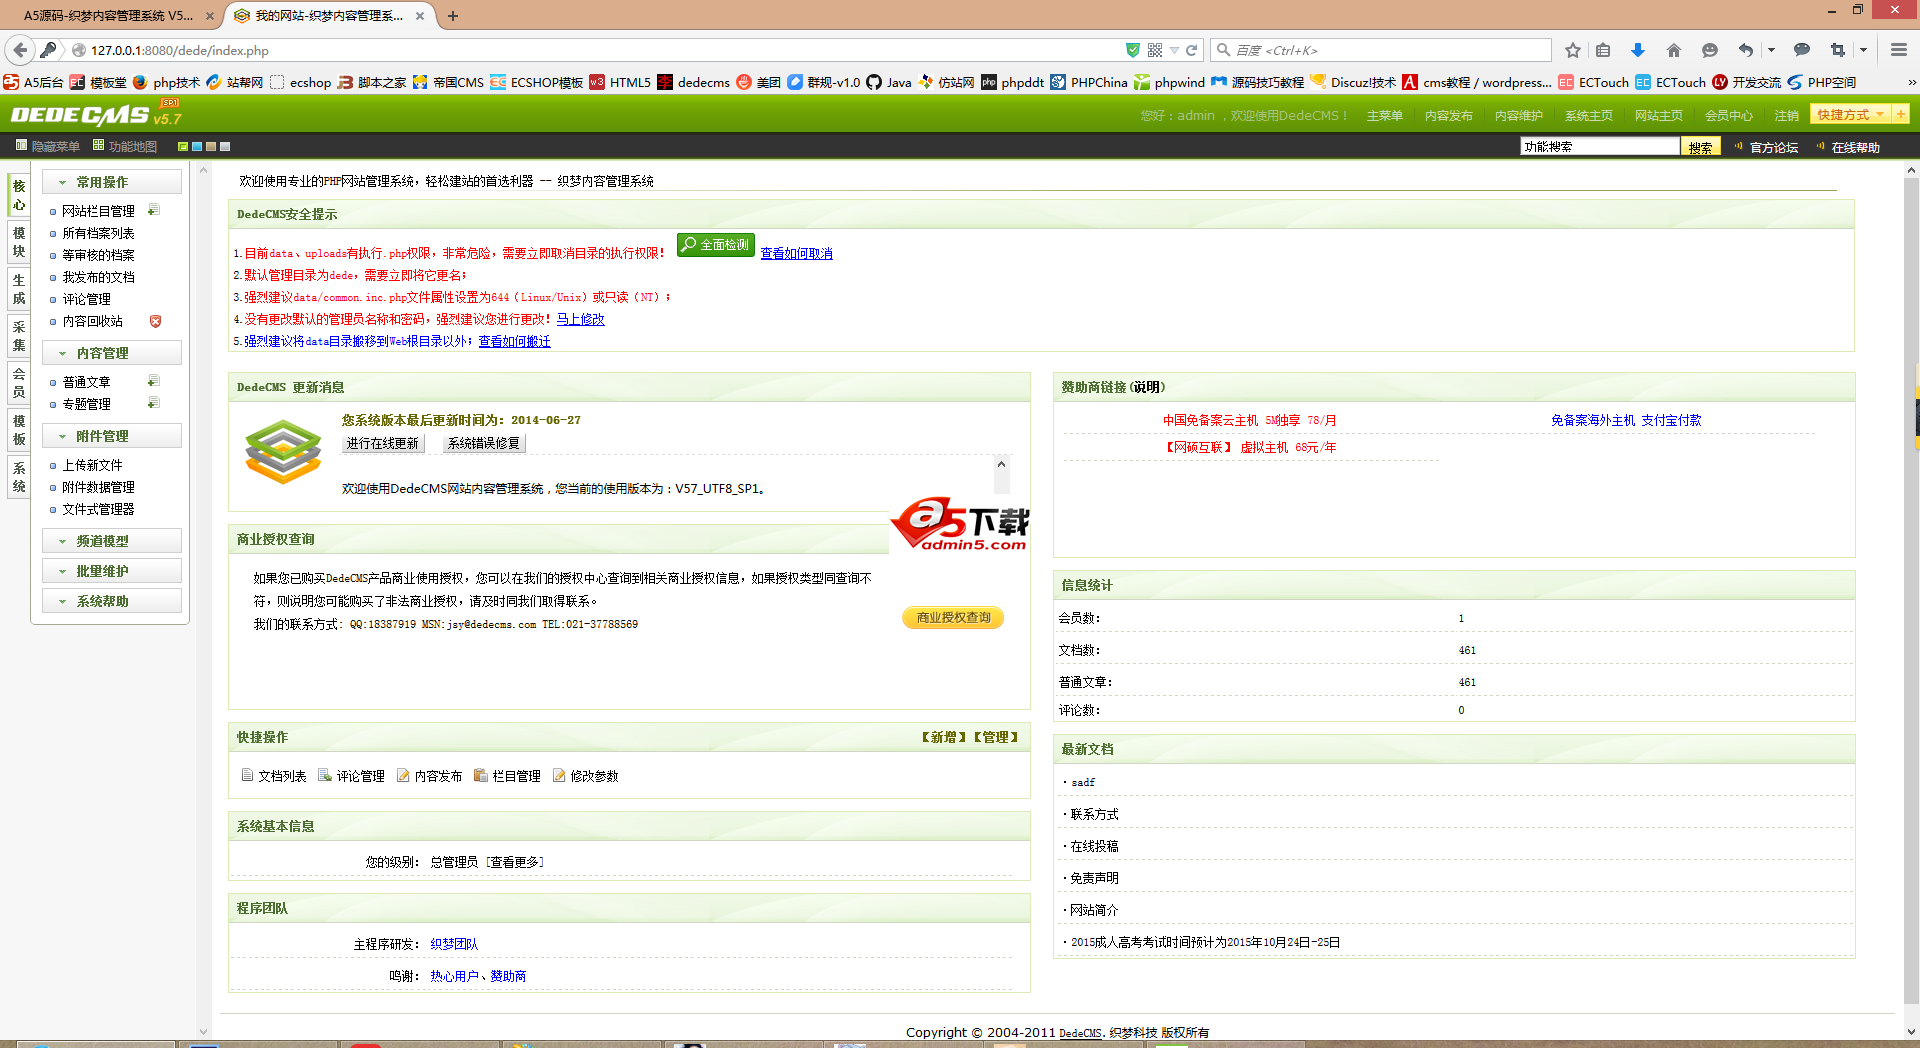Expand the 频道模型 menu section
This screenshot has width=1920, height=1048.
(x=112, y=541)
